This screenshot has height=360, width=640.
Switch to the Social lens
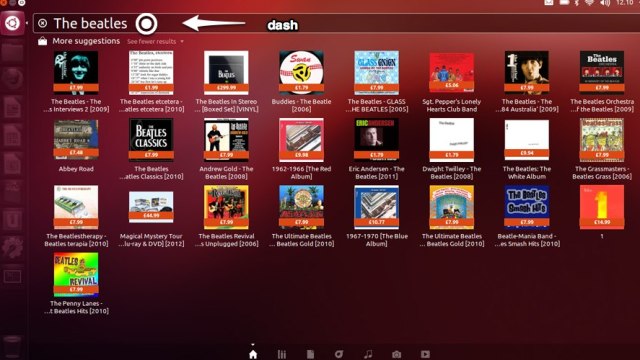(x=339, y=354)
